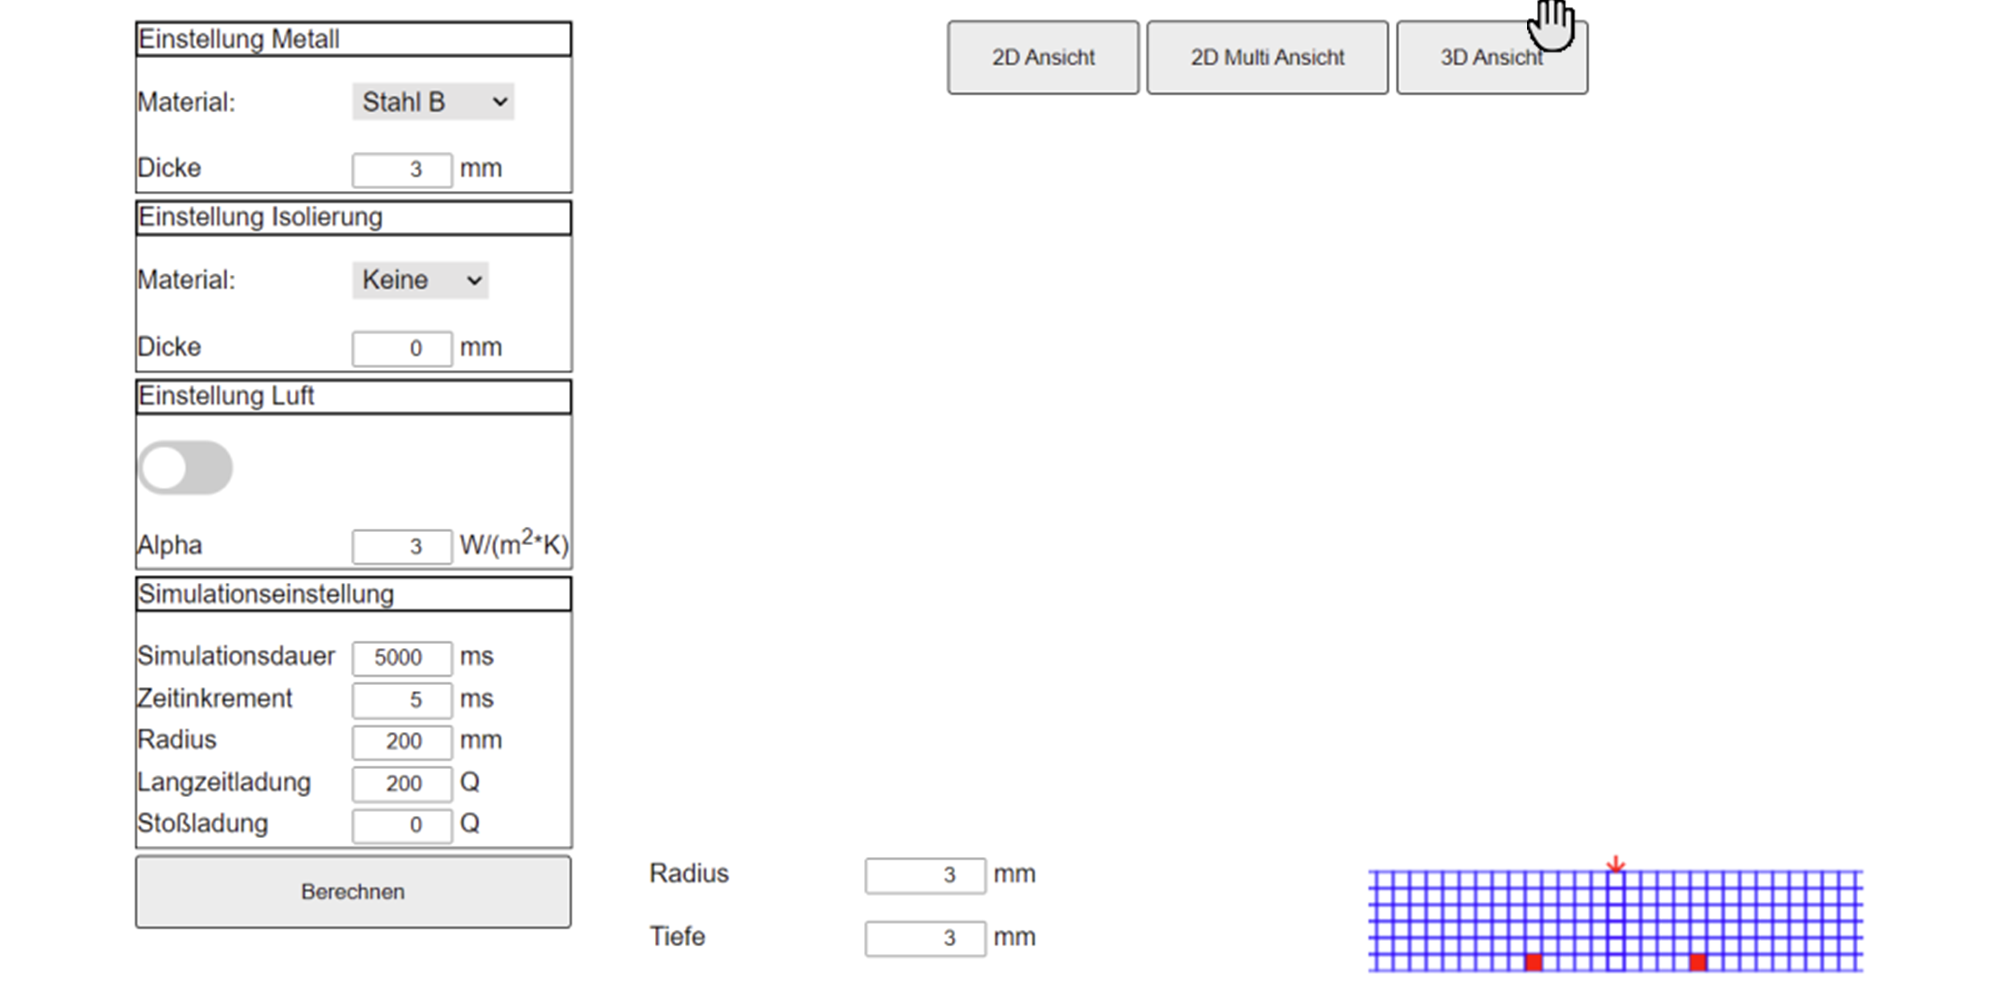Select the Zeitinkrement input field
This screenshot has height=1000, width=2000.
click(402, 699)
